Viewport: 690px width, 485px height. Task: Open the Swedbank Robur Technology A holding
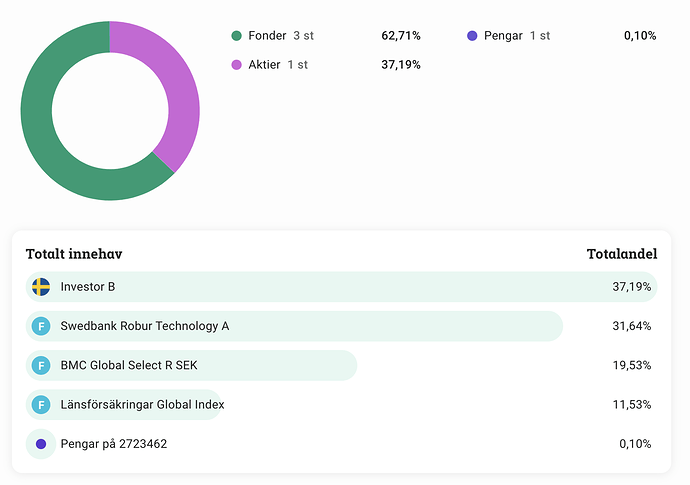tap(341, 326)
